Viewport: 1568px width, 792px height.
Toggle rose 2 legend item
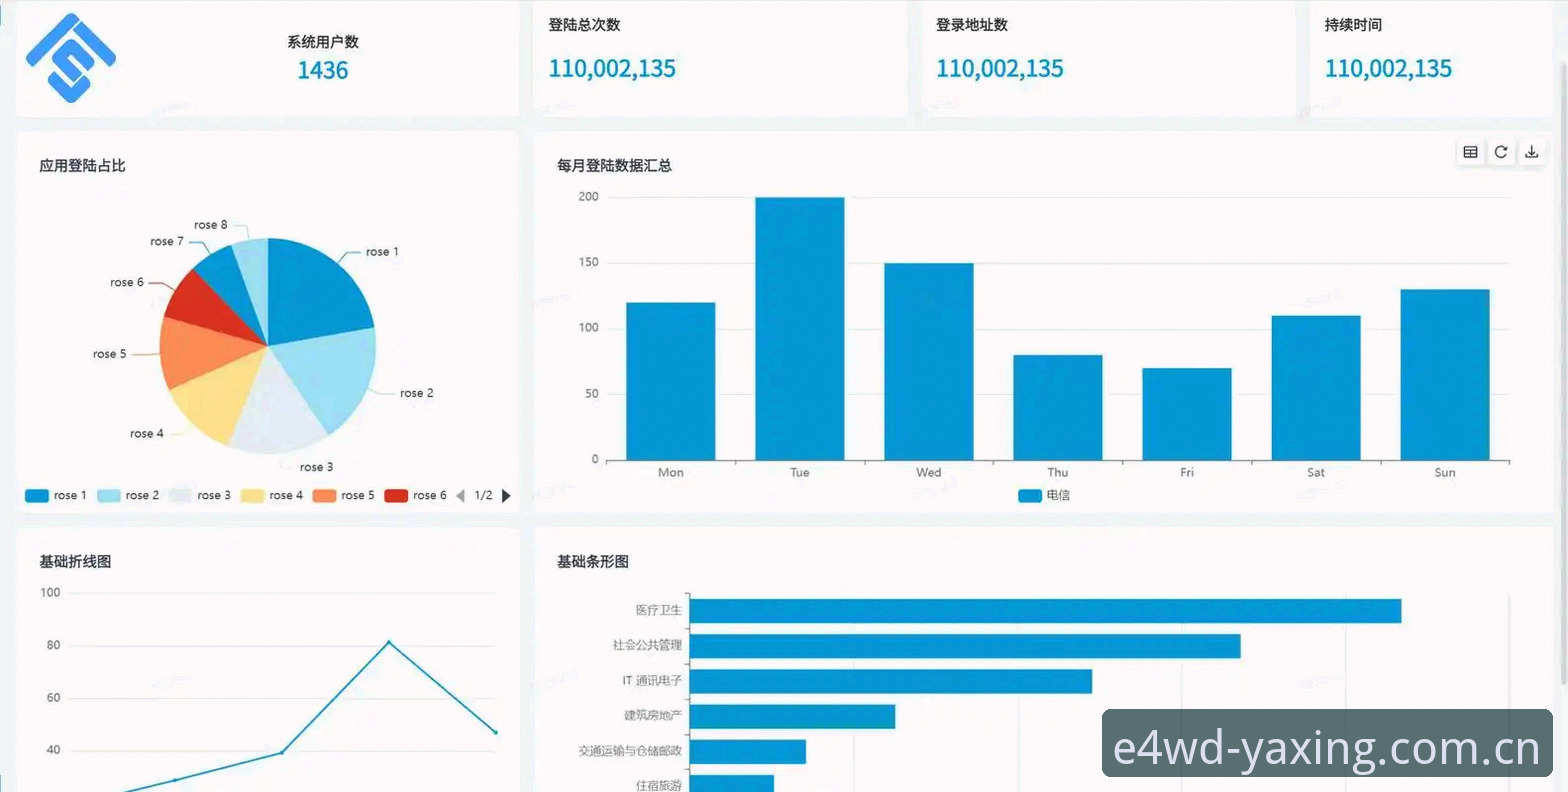(x=128, y=495)
